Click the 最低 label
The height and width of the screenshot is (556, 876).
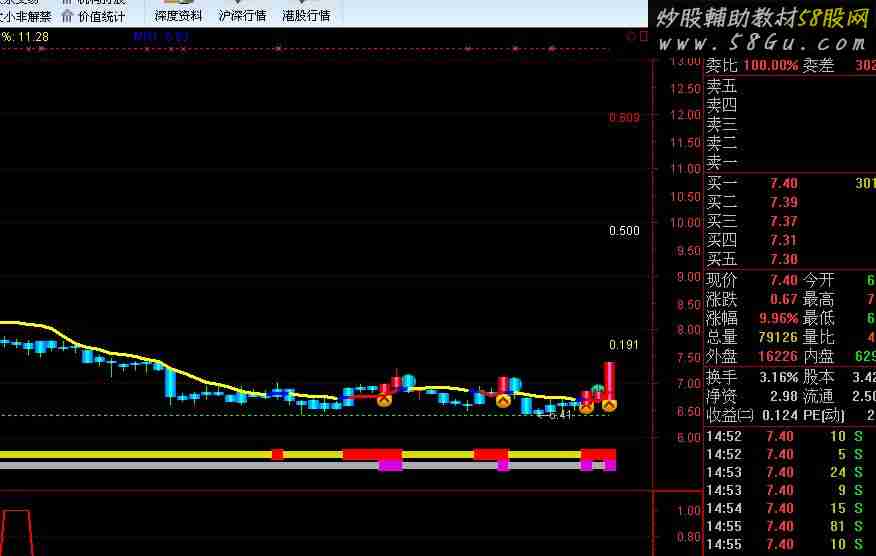pos(818,319)
